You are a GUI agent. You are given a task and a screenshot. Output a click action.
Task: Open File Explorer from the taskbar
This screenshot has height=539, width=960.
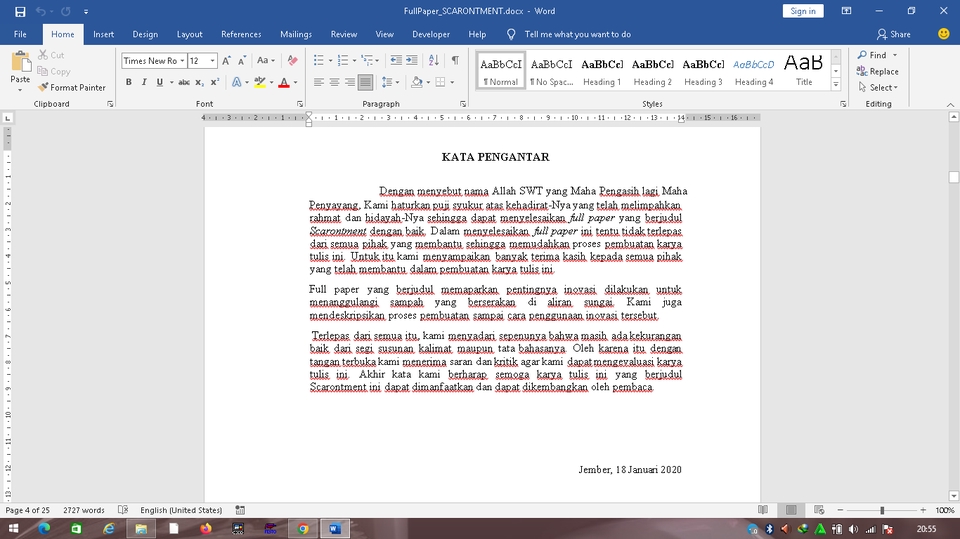click(141, 529)
